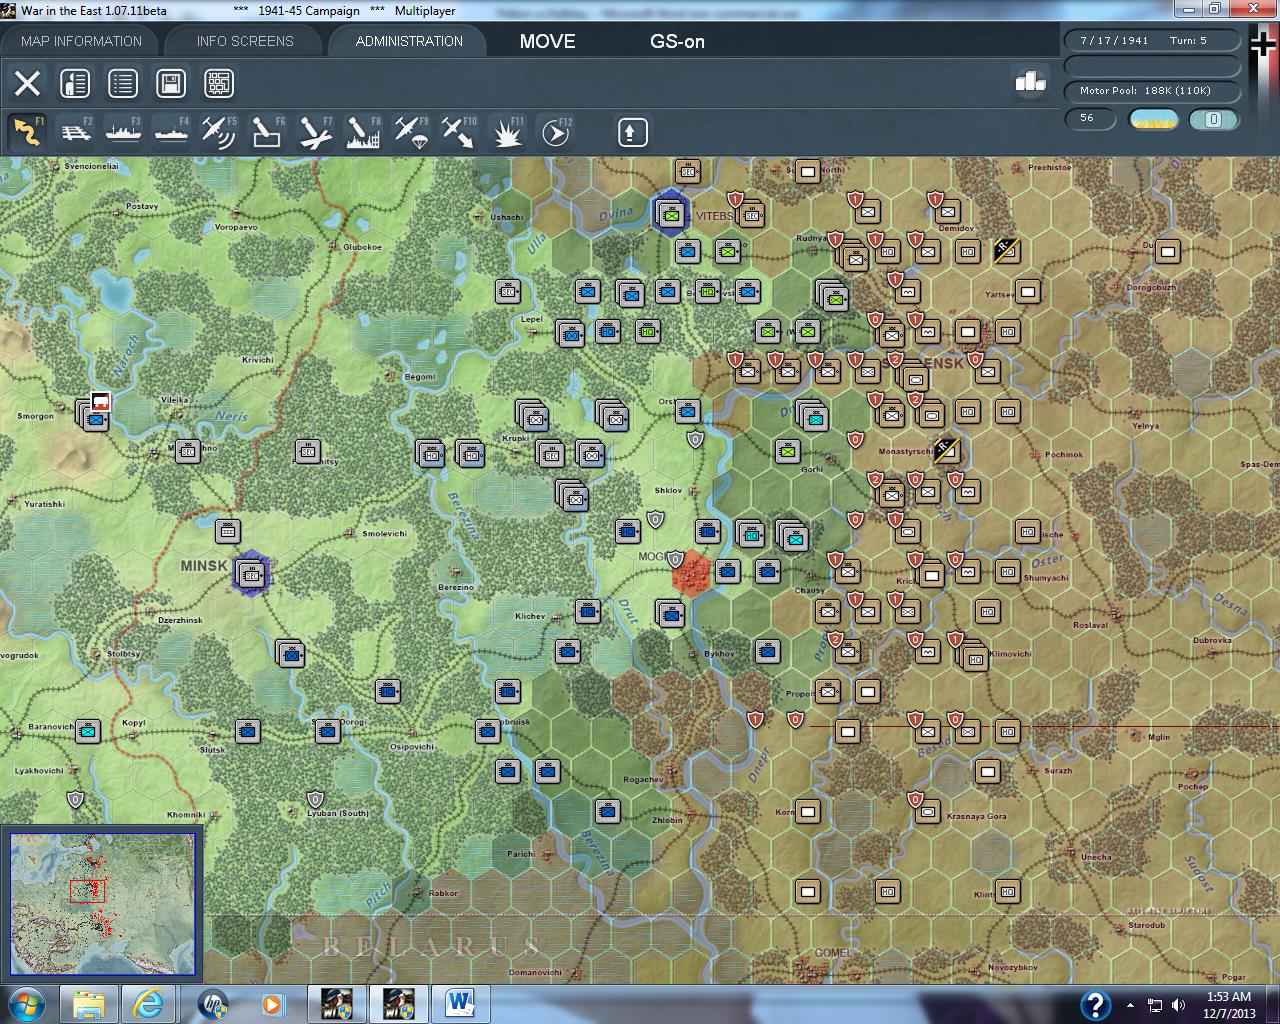Screen dimensions: 1280x1024
Task: Open the list/log icon in Administration toolbar
Action: tap(123, 83)
